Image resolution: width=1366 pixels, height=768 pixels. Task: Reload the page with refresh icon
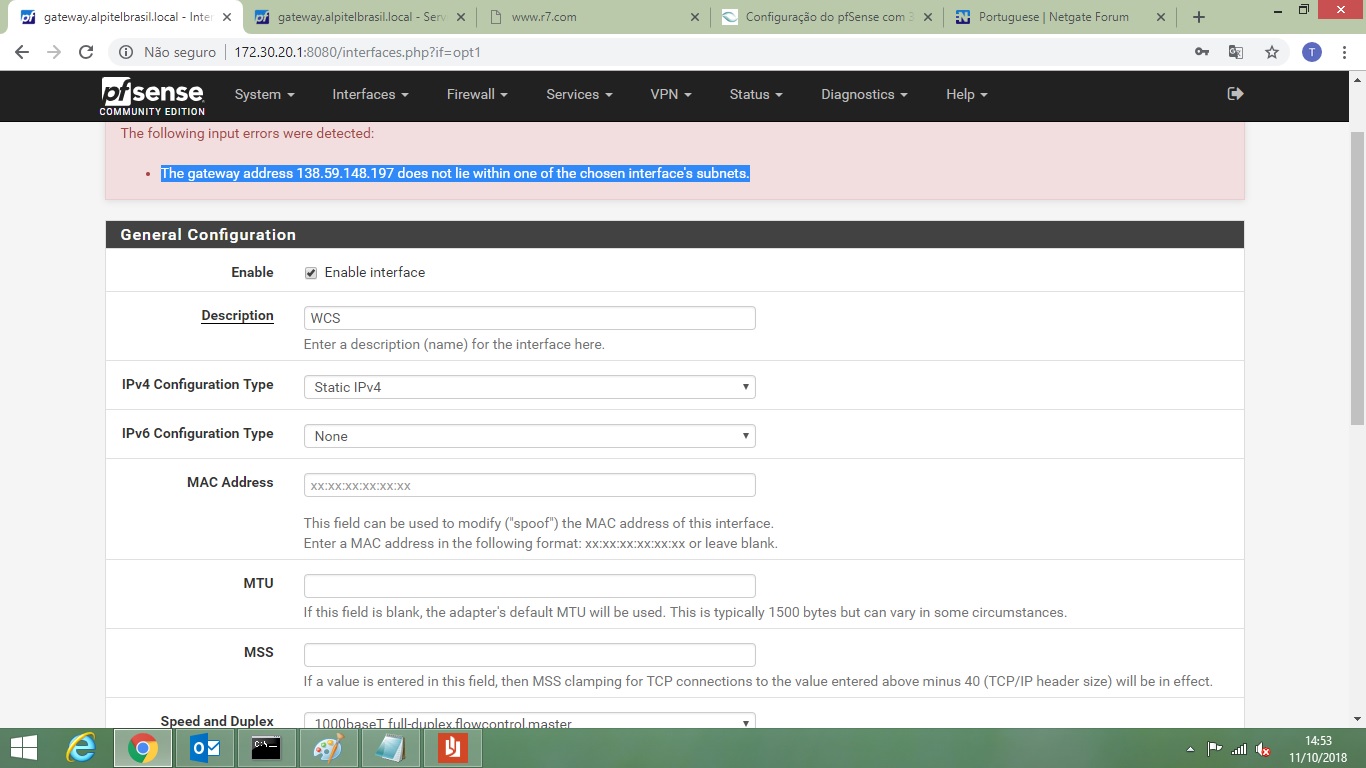click(86, 52)
